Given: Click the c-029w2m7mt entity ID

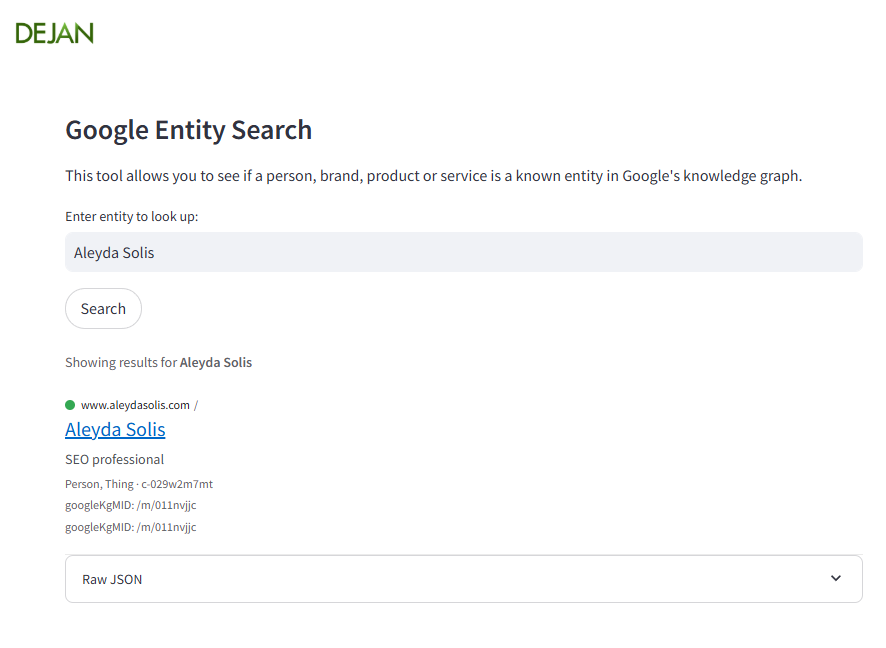Looking at the screenshot, I should (x=177, y=483).
